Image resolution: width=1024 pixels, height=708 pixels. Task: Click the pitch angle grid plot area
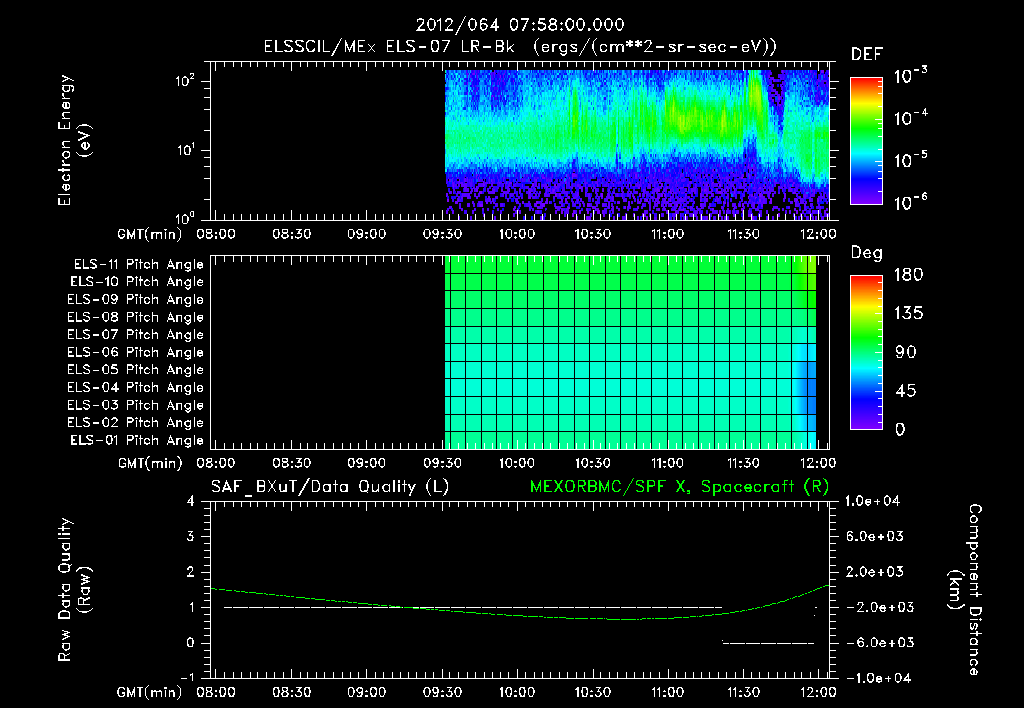click(630, 352)
